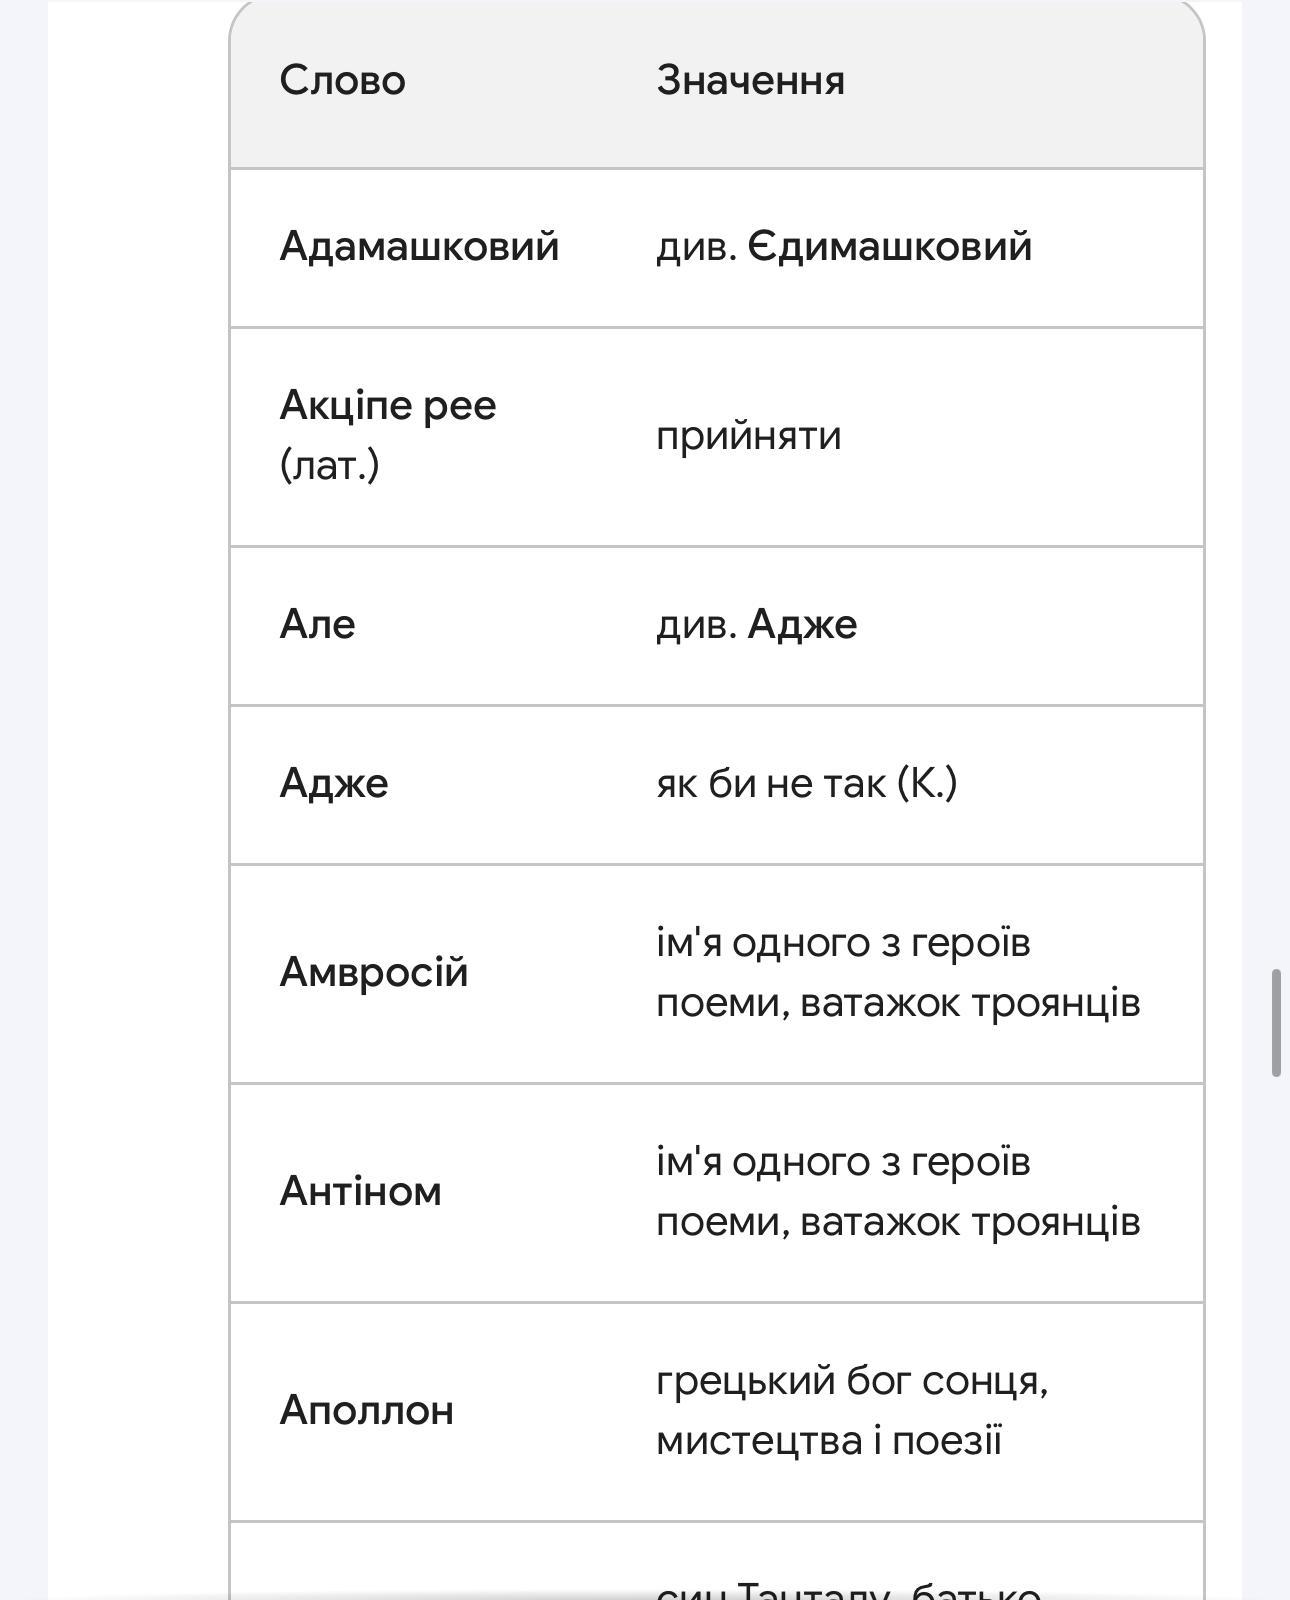Select the word Але
This screenshot has width=1290, height=1600.
point(317,625)
